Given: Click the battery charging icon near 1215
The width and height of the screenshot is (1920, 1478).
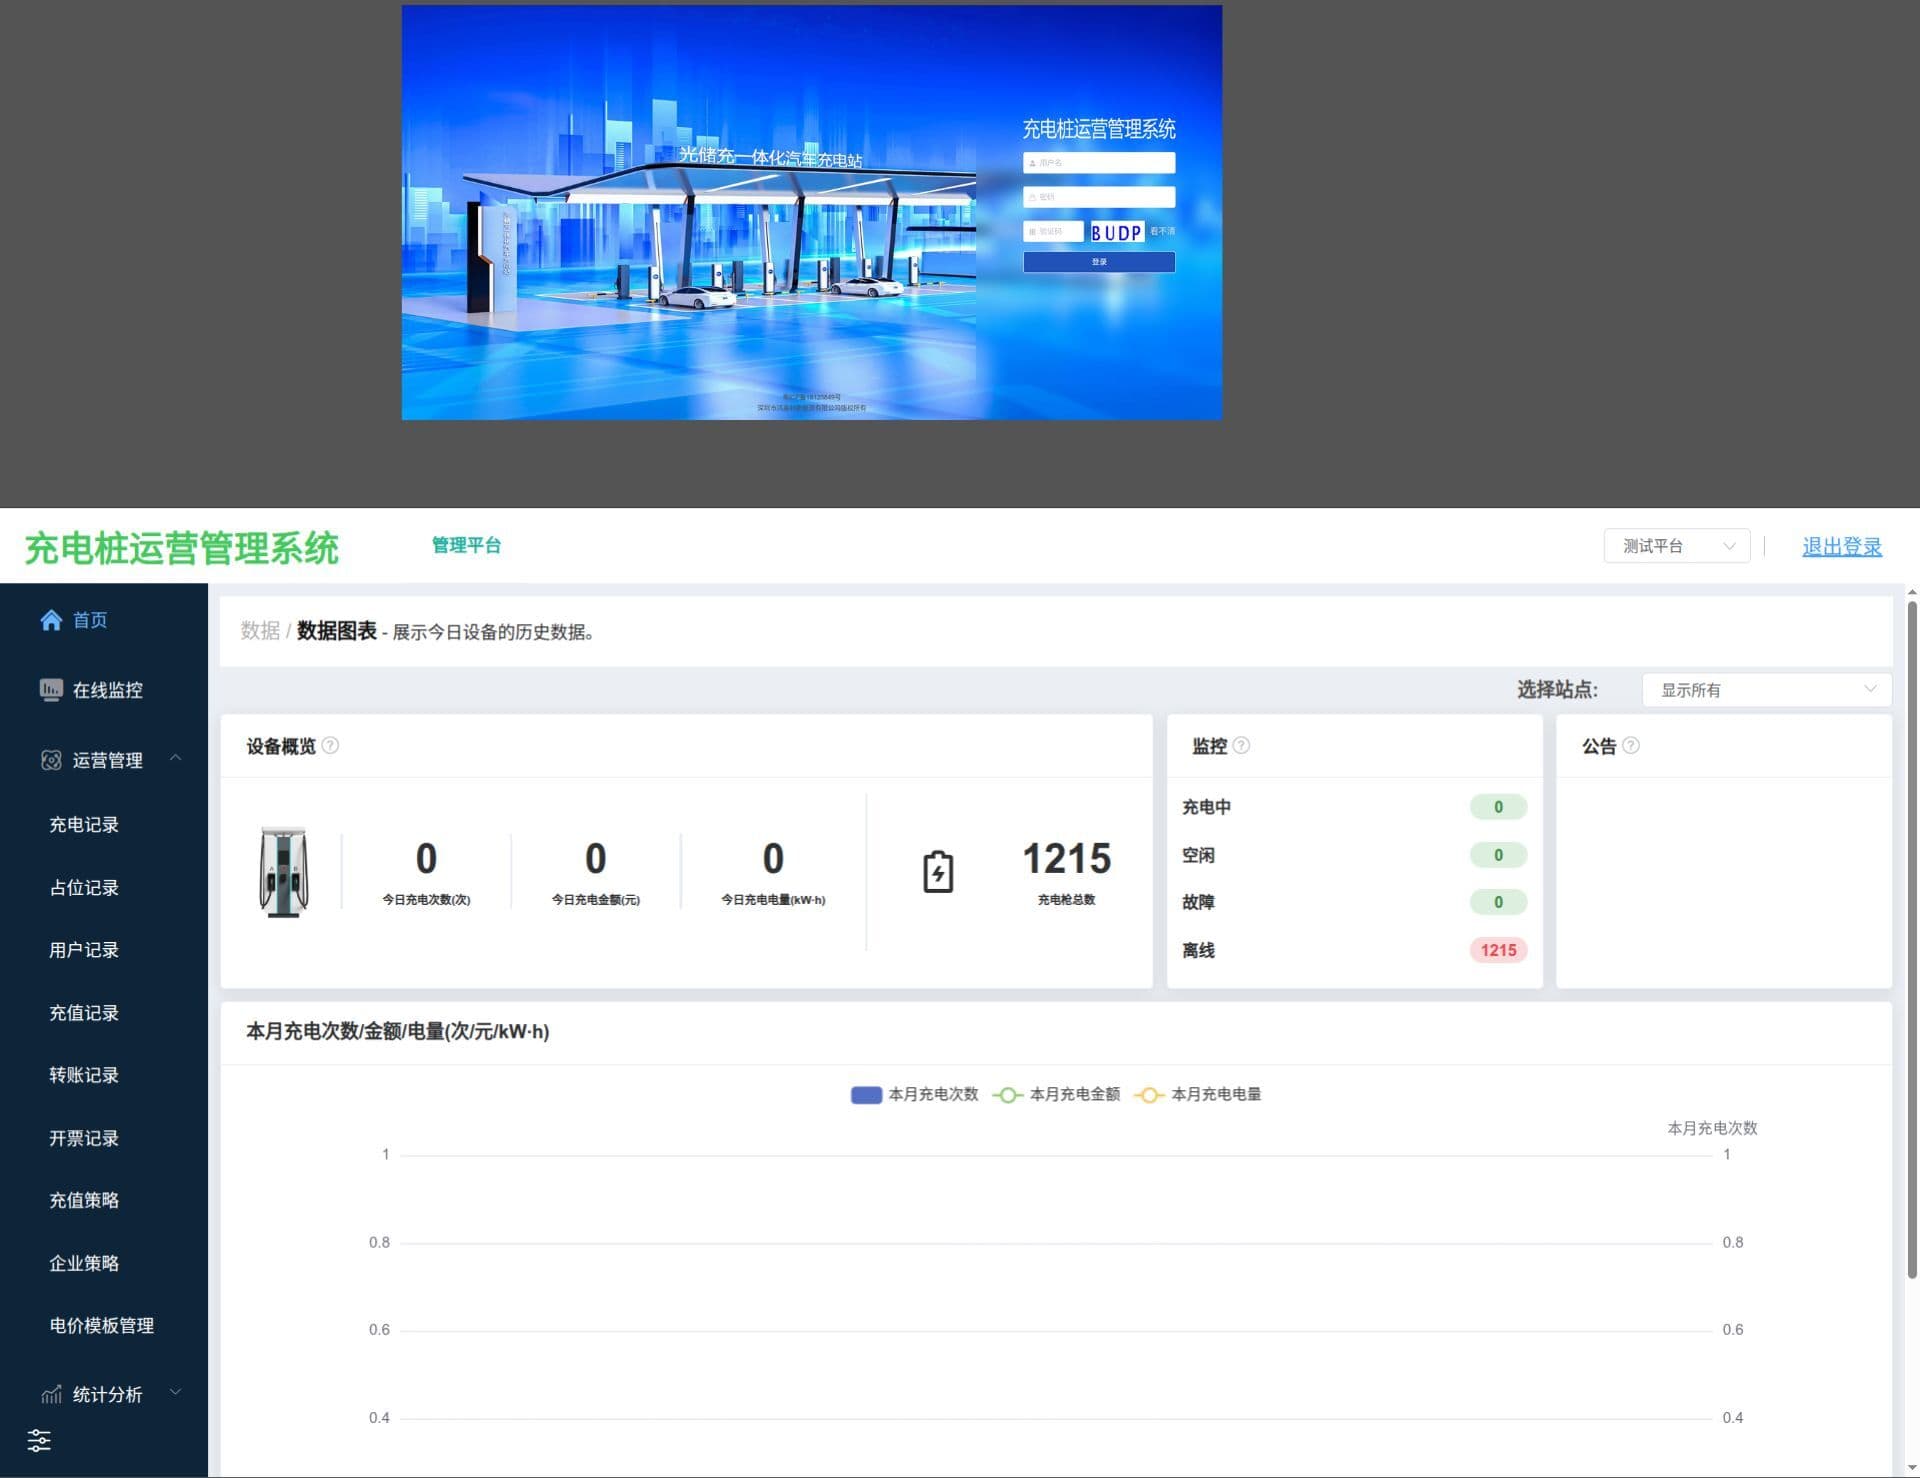Looking at the screenshot, I should tap(938, 872).
